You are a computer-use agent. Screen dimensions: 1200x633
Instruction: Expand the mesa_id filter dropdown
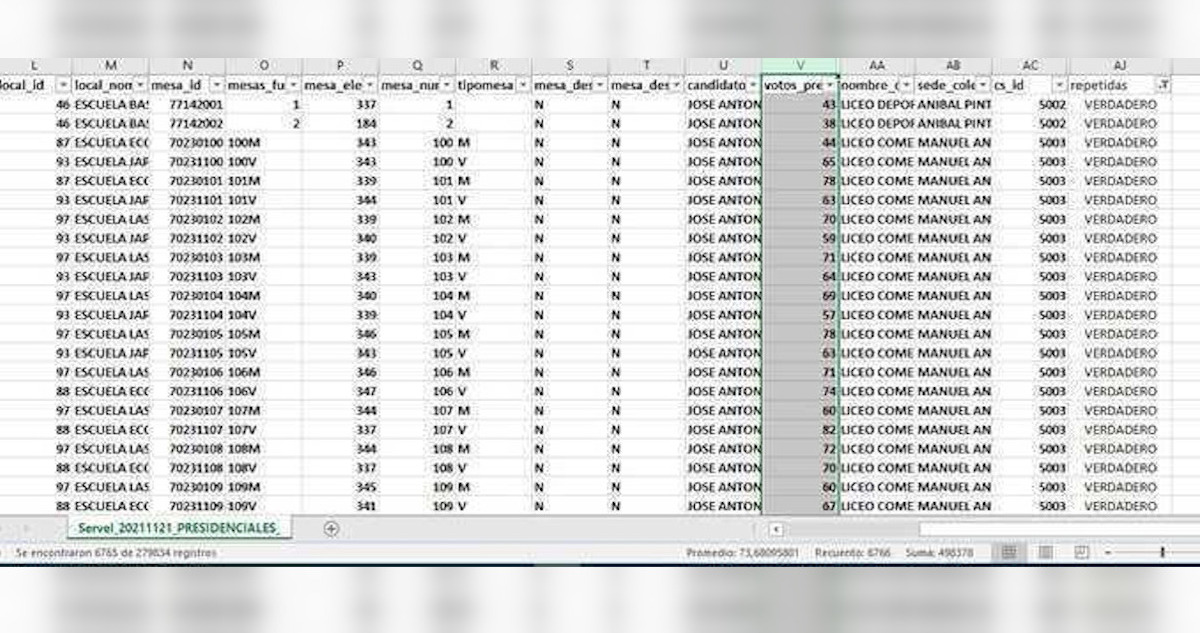217,86
